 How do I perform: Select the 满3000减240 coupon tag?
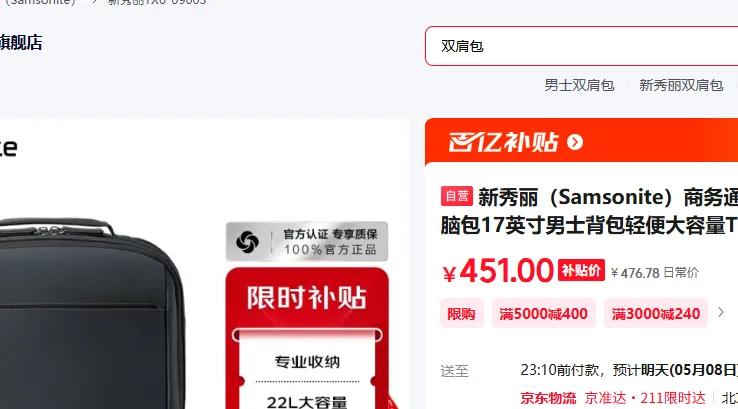tap(656, 313)
